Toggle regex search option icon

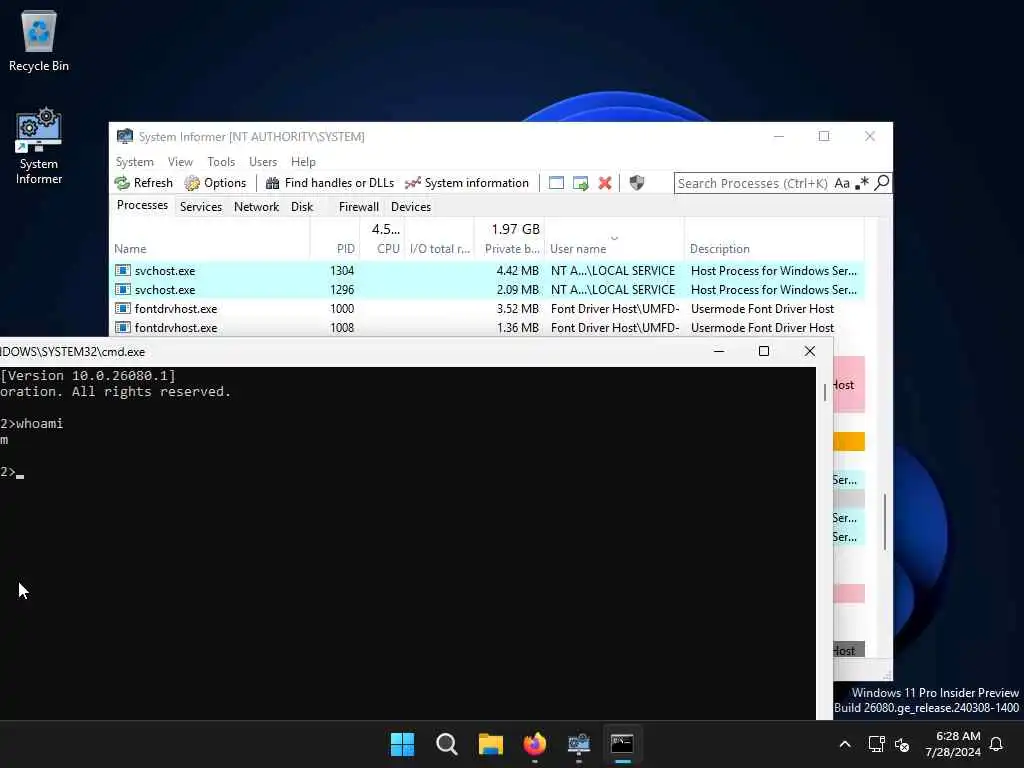863,183
